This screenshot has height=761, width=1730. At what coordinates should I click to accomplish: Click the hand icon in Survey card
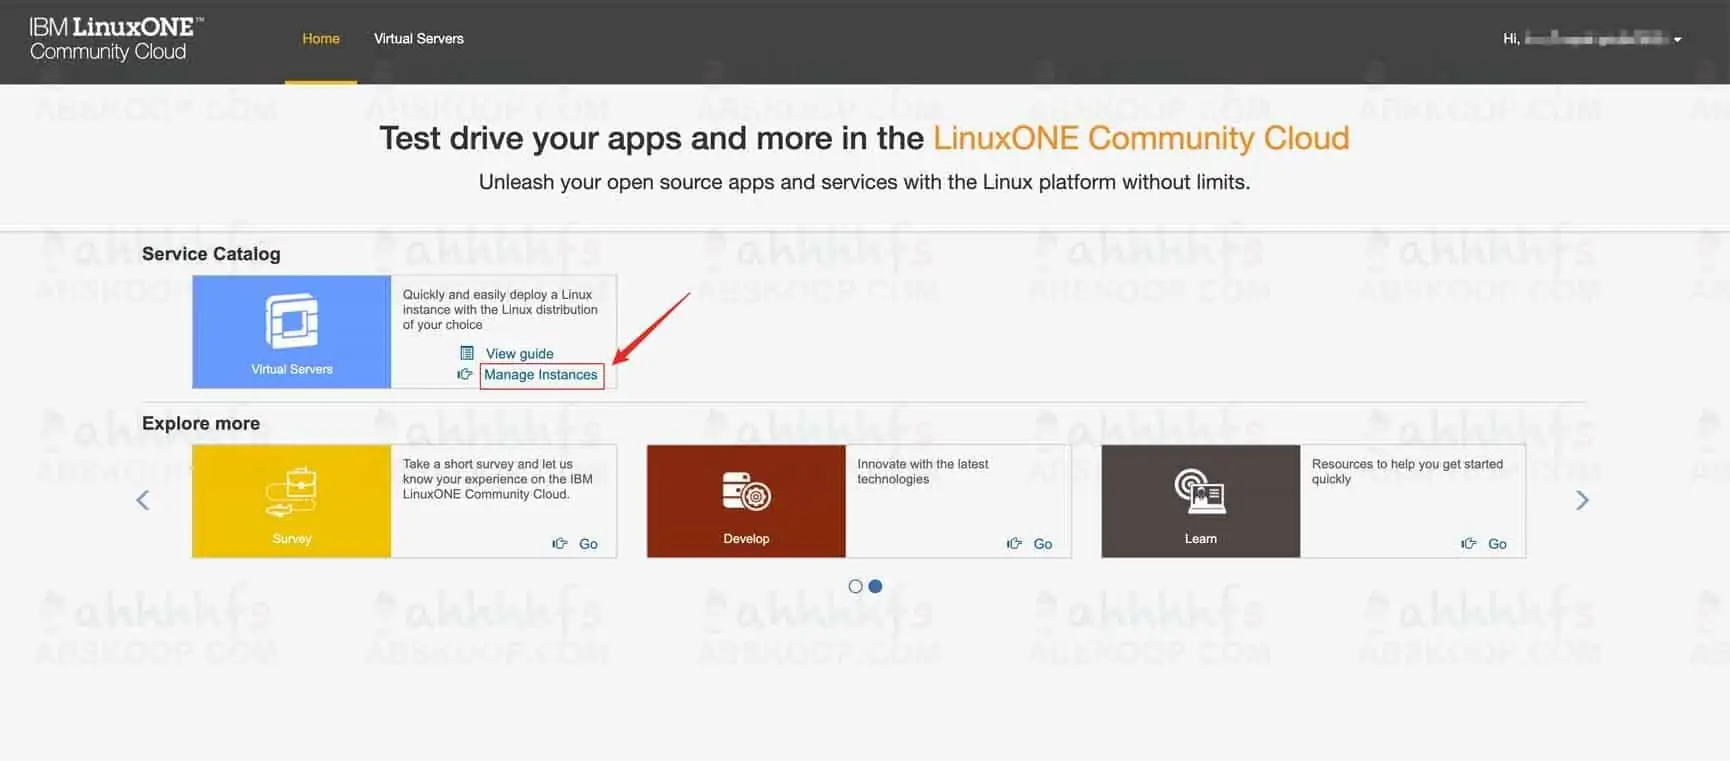coord(560,544)
